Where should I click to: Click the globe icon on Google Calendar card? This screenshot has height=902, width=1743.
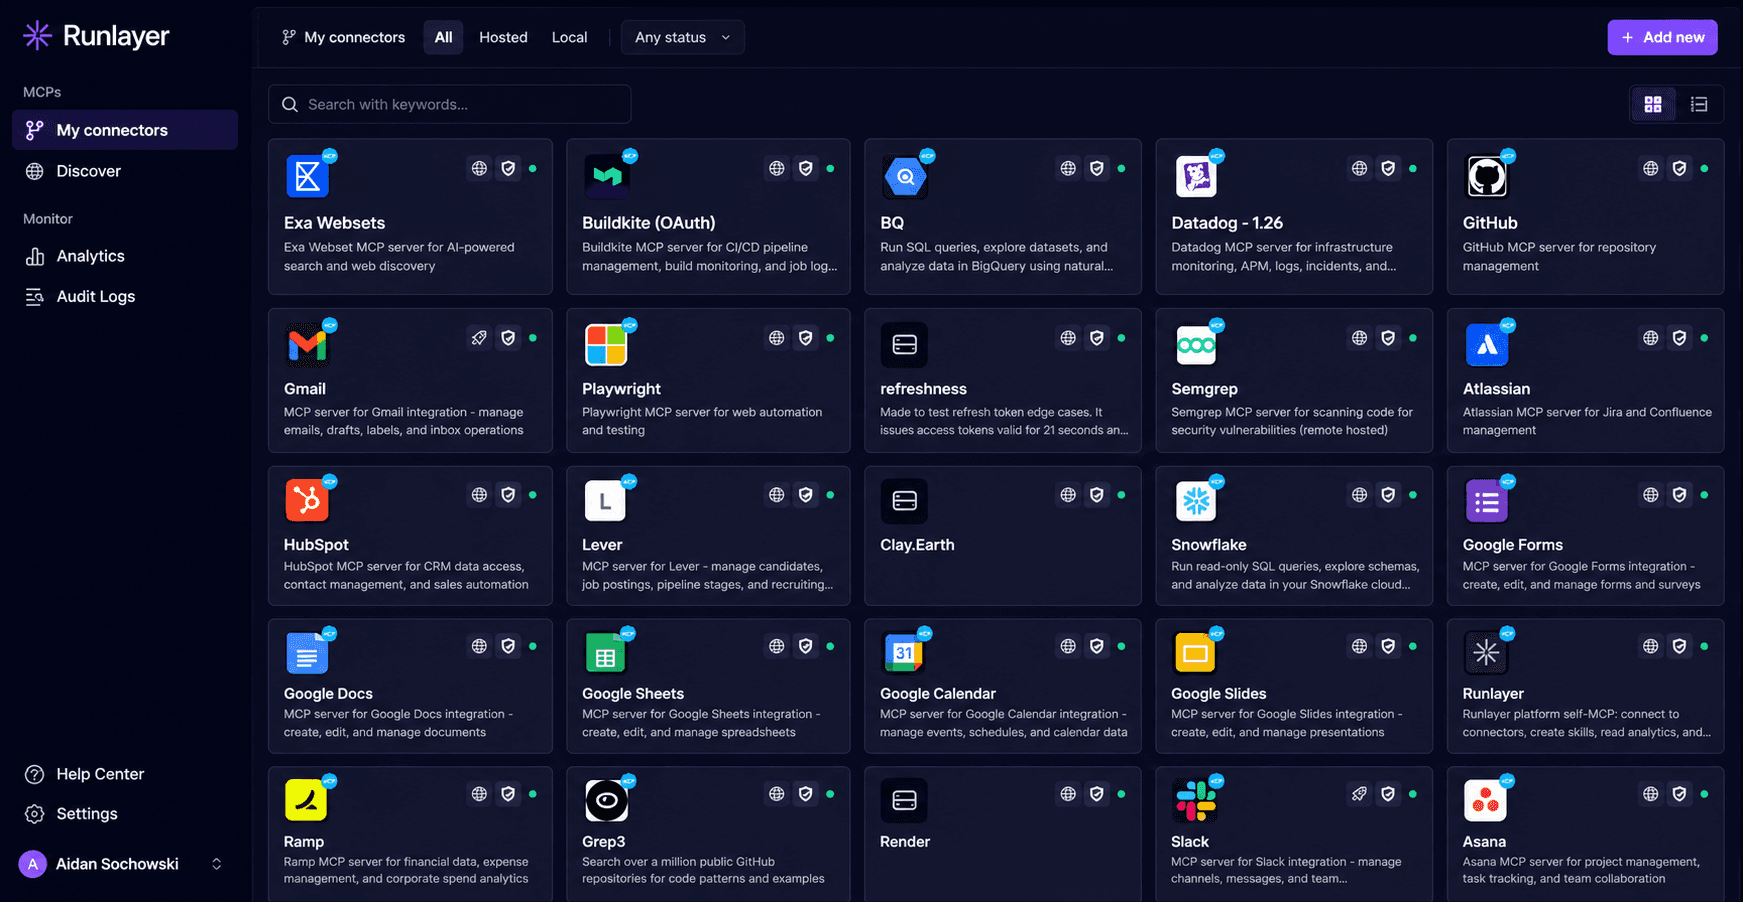click(x=1068, y=647)
